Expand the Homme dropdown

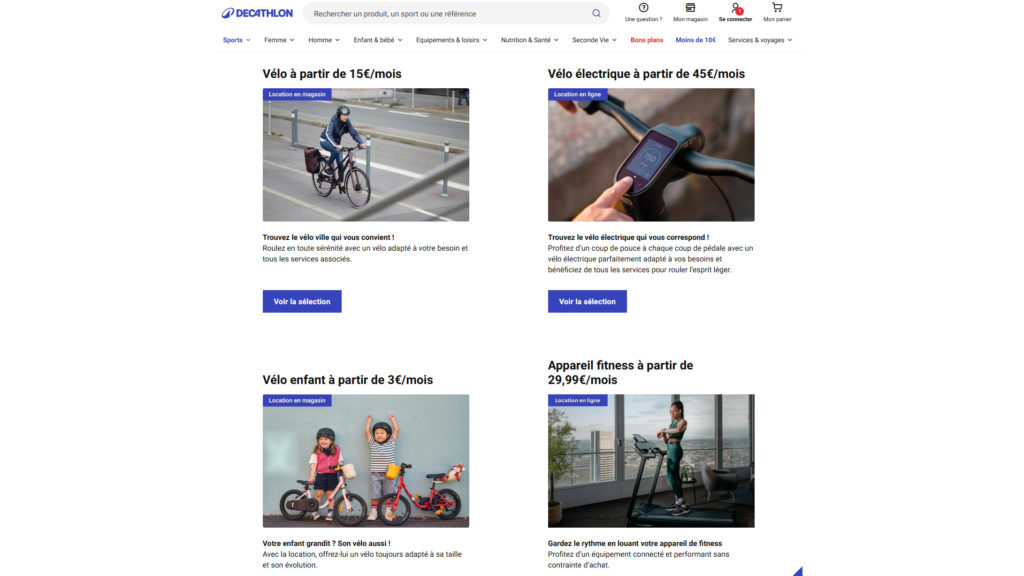324,40
